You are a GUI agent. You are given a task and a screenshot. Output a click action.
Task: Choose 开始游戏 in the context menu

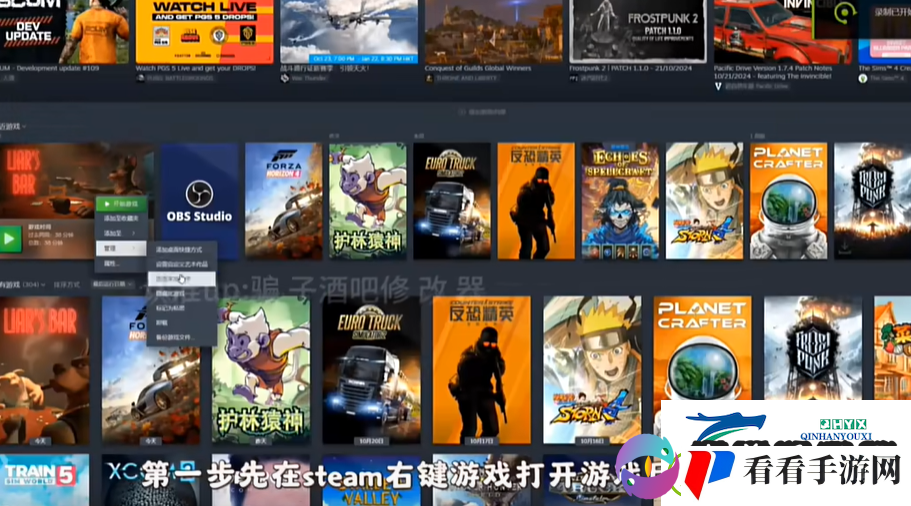point(121,204)
